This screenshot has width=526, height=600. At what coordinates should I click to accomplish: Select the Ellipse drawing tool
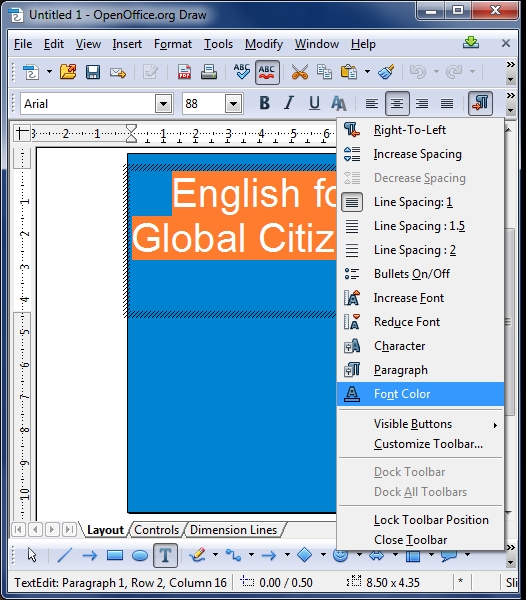(140, 555)
